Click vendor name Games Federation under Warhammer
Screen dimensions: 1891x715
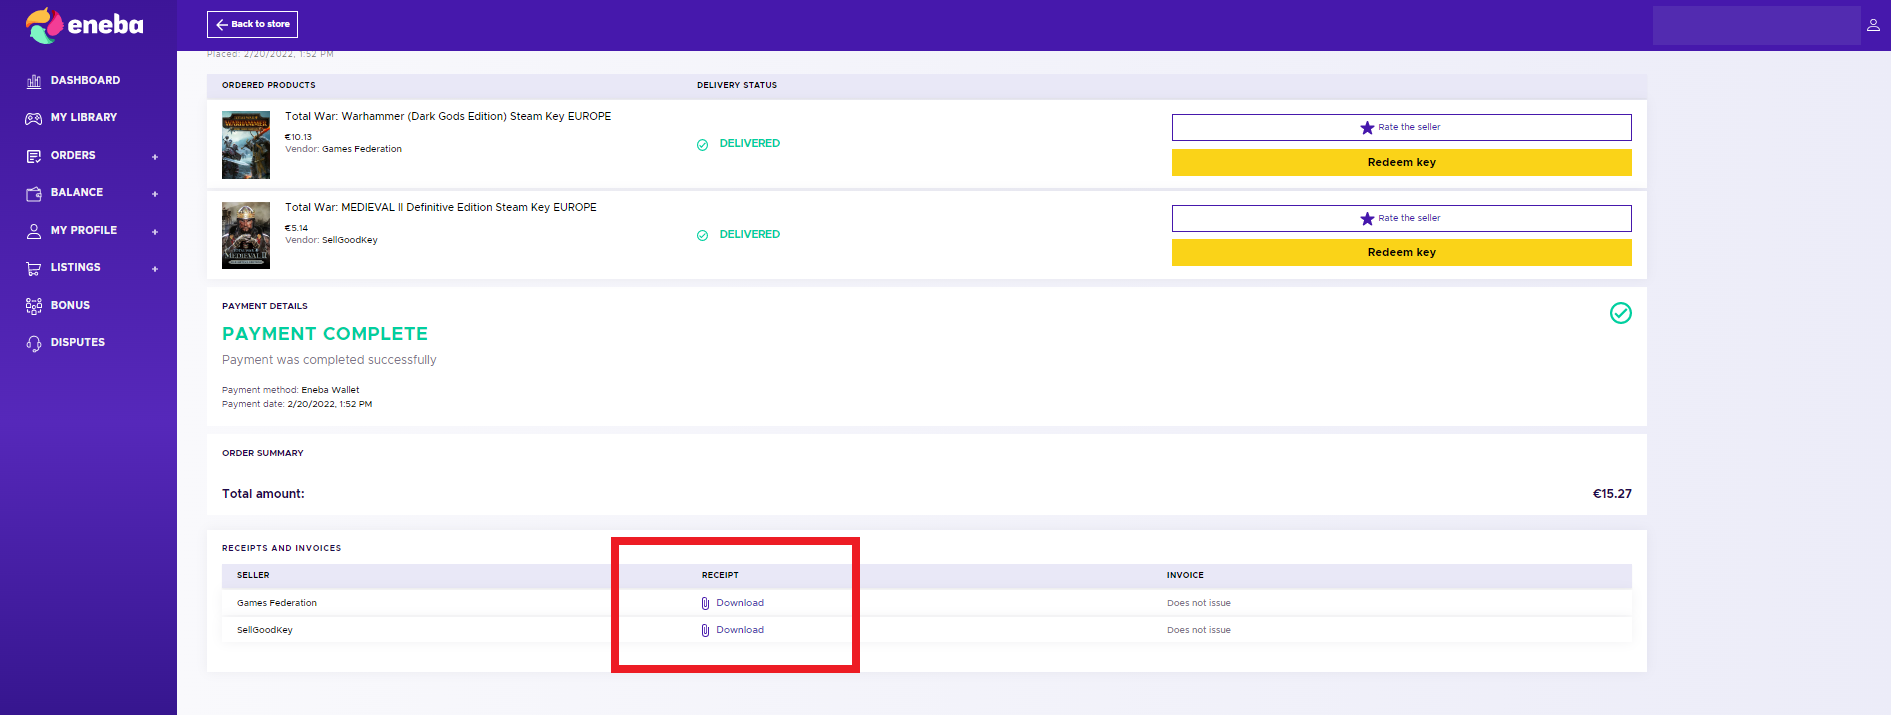point(362,149)
